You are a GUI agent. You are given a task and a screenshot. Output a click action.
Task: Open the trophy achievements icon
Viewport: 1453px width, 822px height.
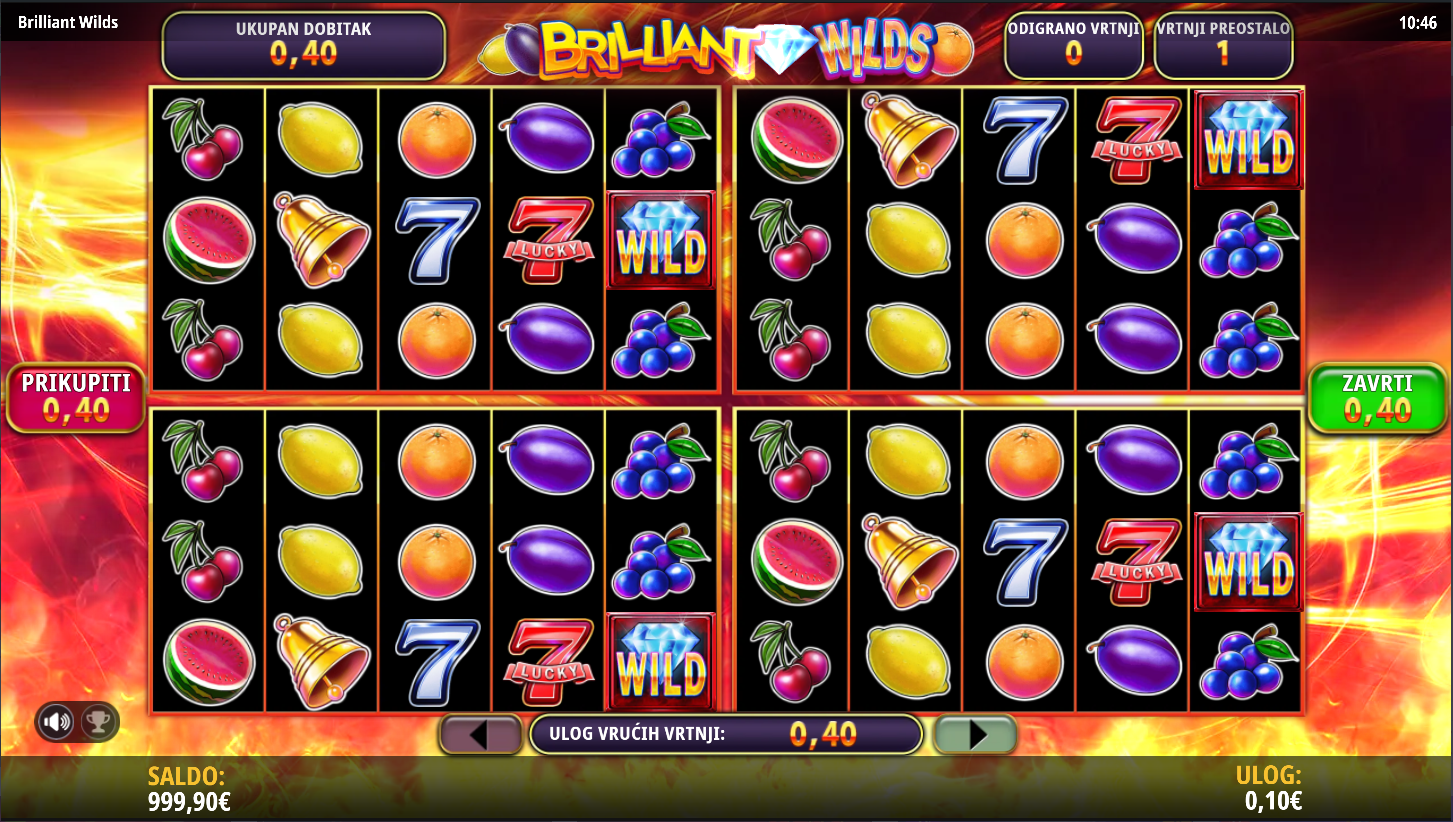coord(97,721)
